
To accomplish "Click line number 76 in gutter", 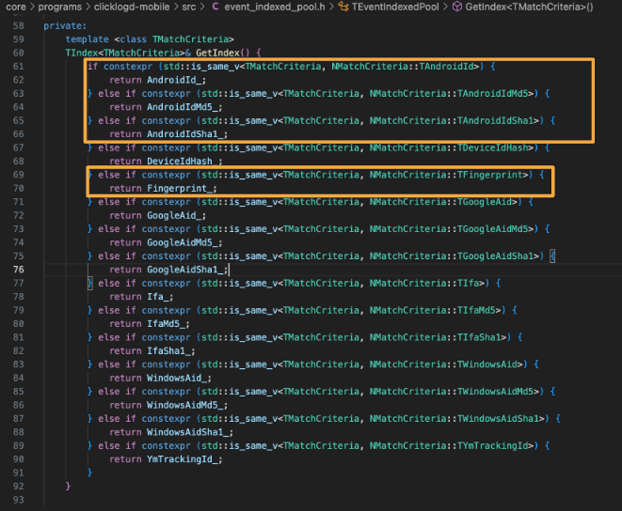I will [18, 269].
